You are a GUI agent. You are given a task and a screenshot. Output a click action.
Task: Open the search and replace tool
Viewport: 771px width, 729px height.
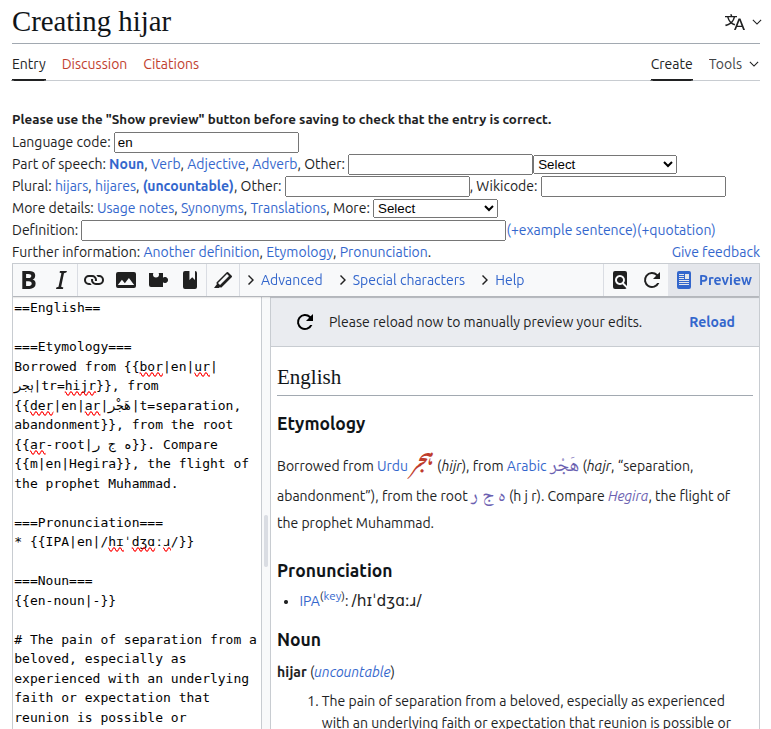point(620,280)
